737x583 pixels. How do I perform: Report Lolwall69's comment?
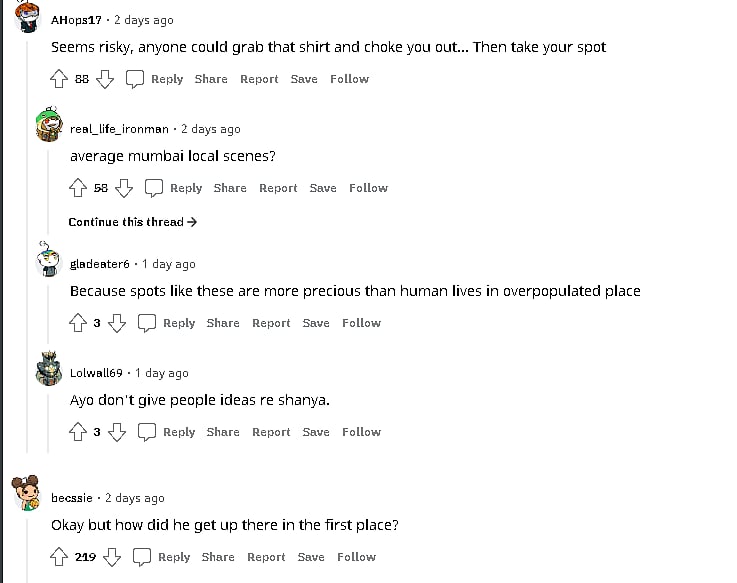[x=271, y=432]
